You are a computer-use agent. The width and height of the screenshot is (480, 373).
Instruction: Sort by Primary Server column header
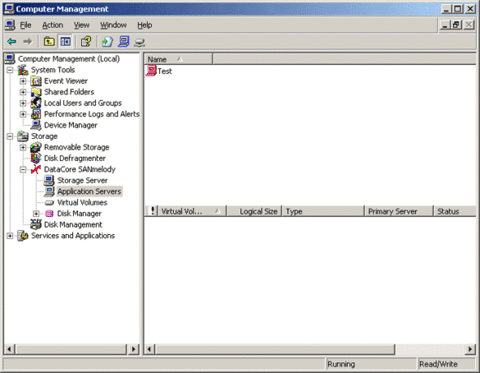point(399,211)
